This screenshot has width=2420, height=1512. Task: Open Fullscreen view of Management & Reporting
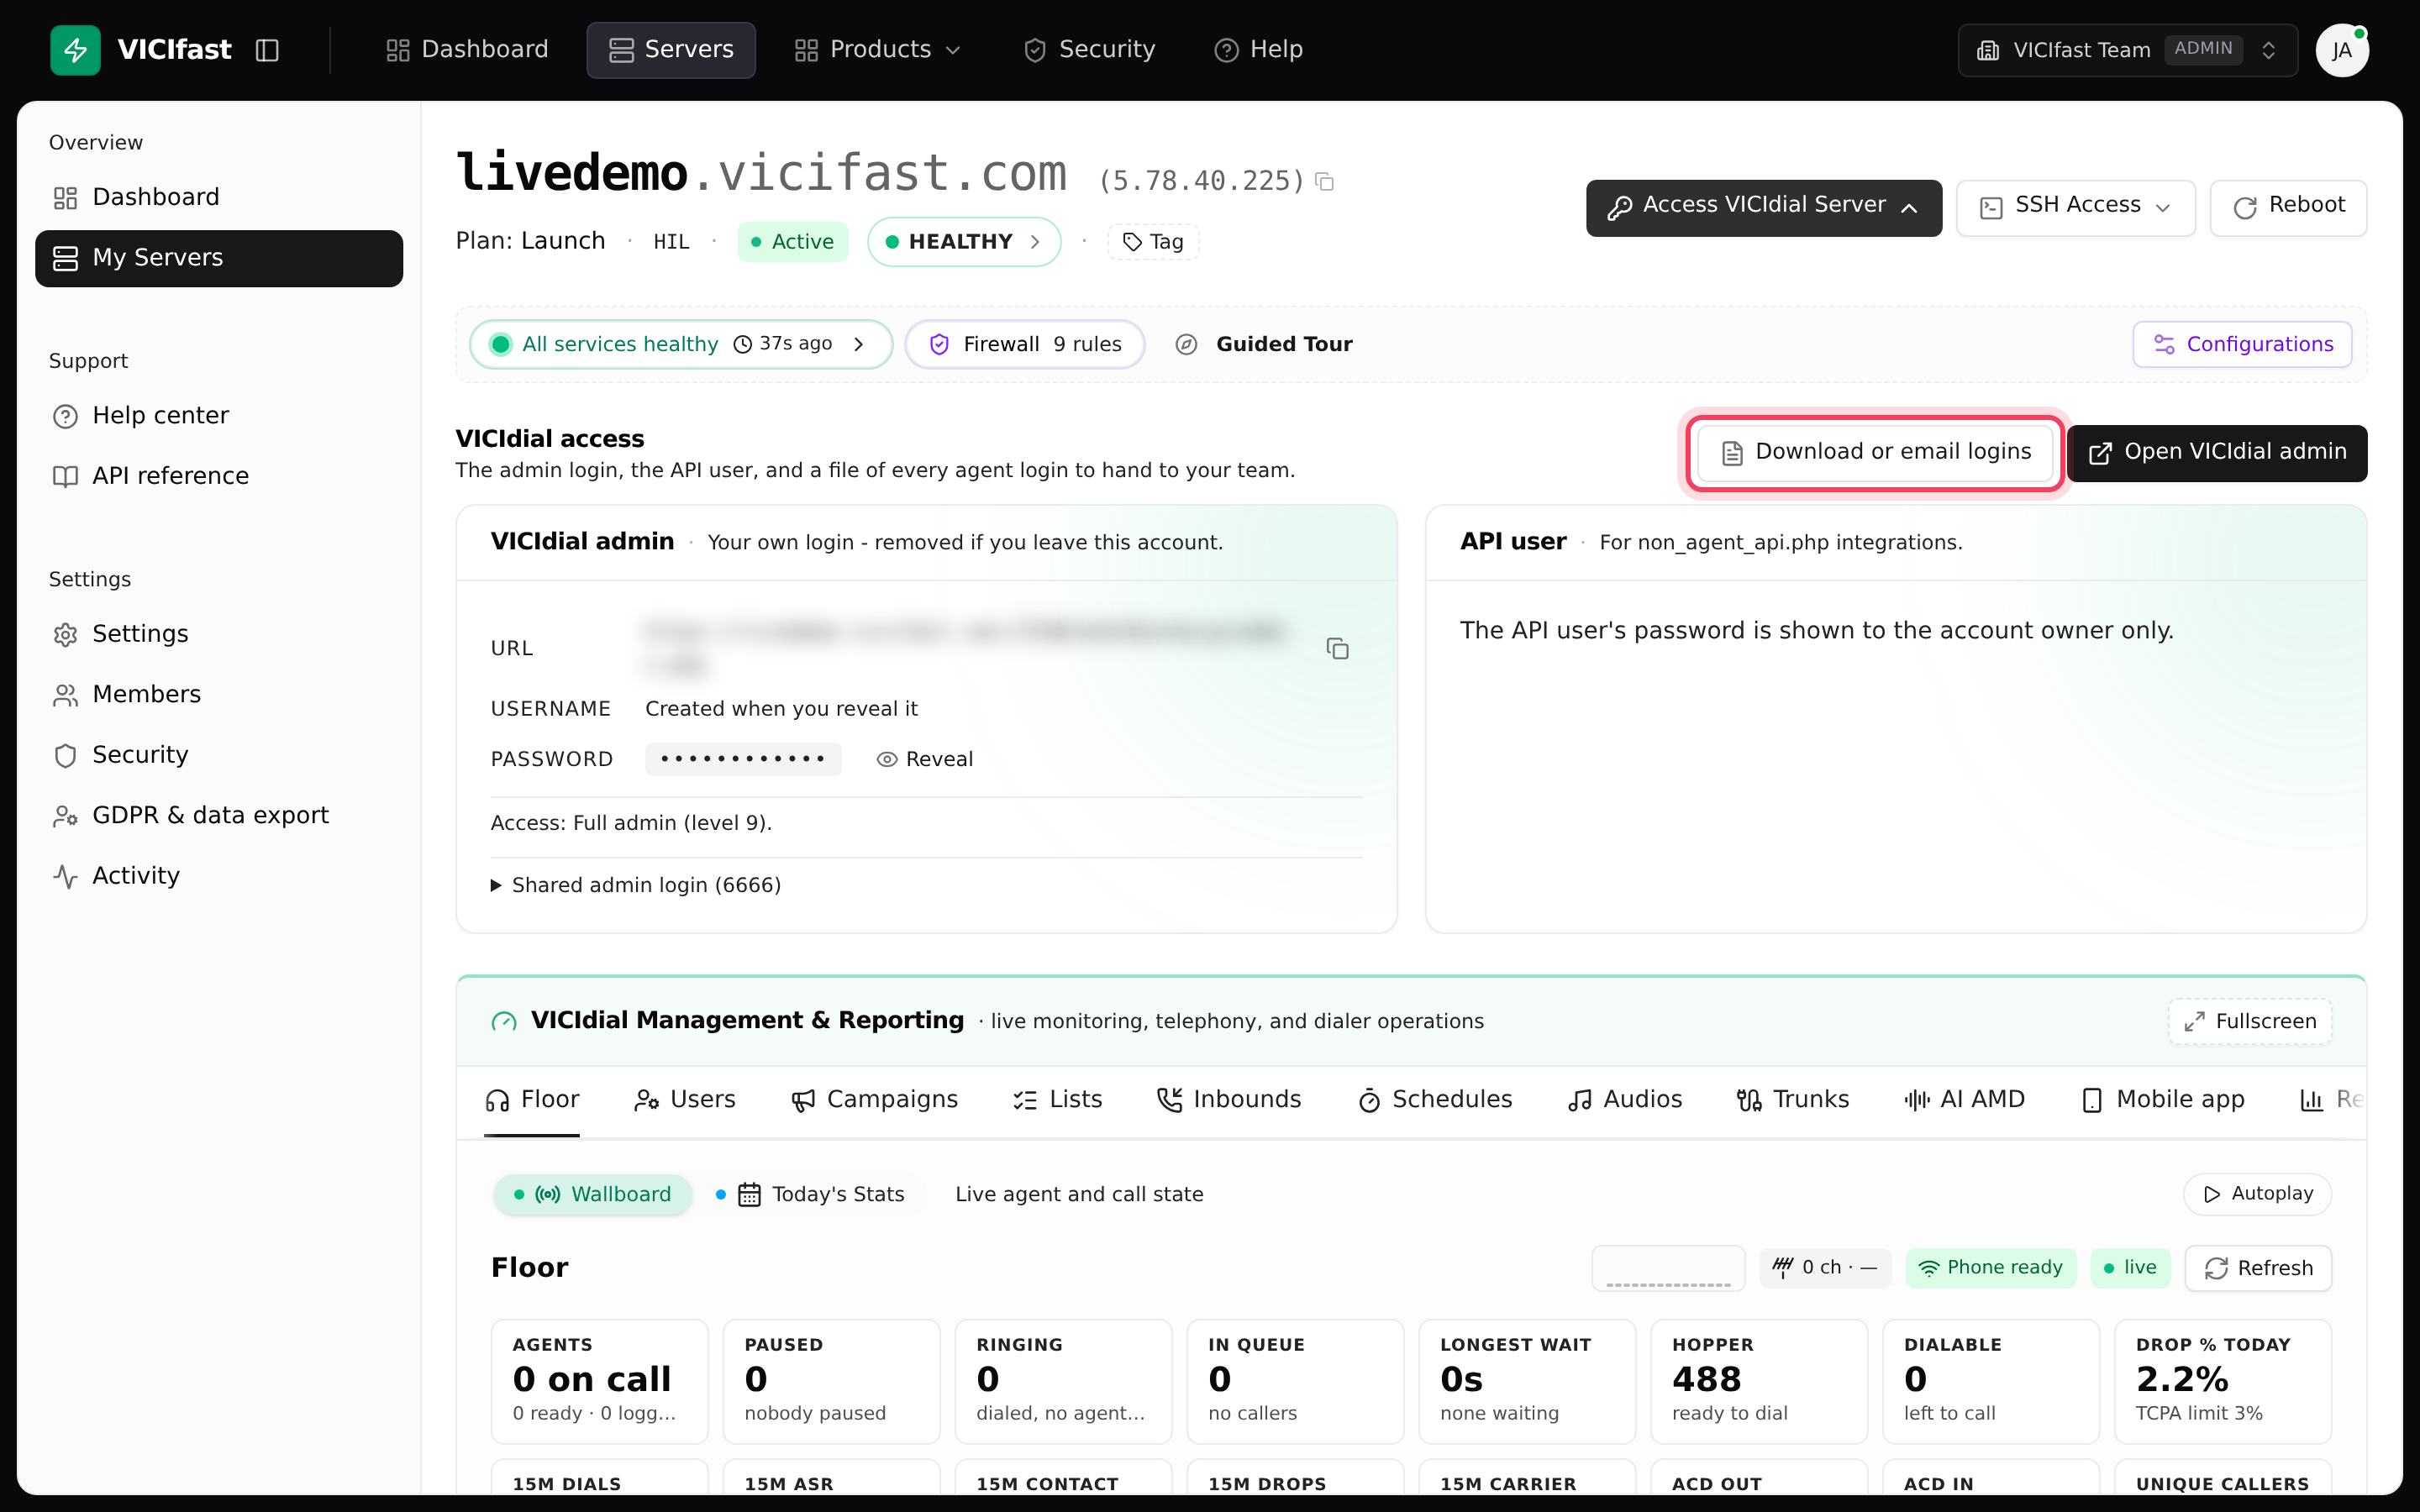click(2250, 1021)
